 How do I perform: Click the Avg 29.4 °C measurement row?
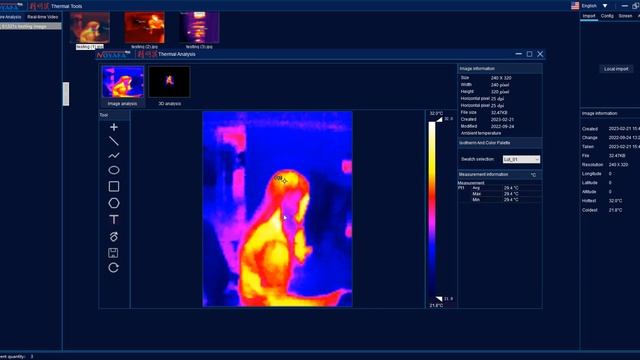500,188
